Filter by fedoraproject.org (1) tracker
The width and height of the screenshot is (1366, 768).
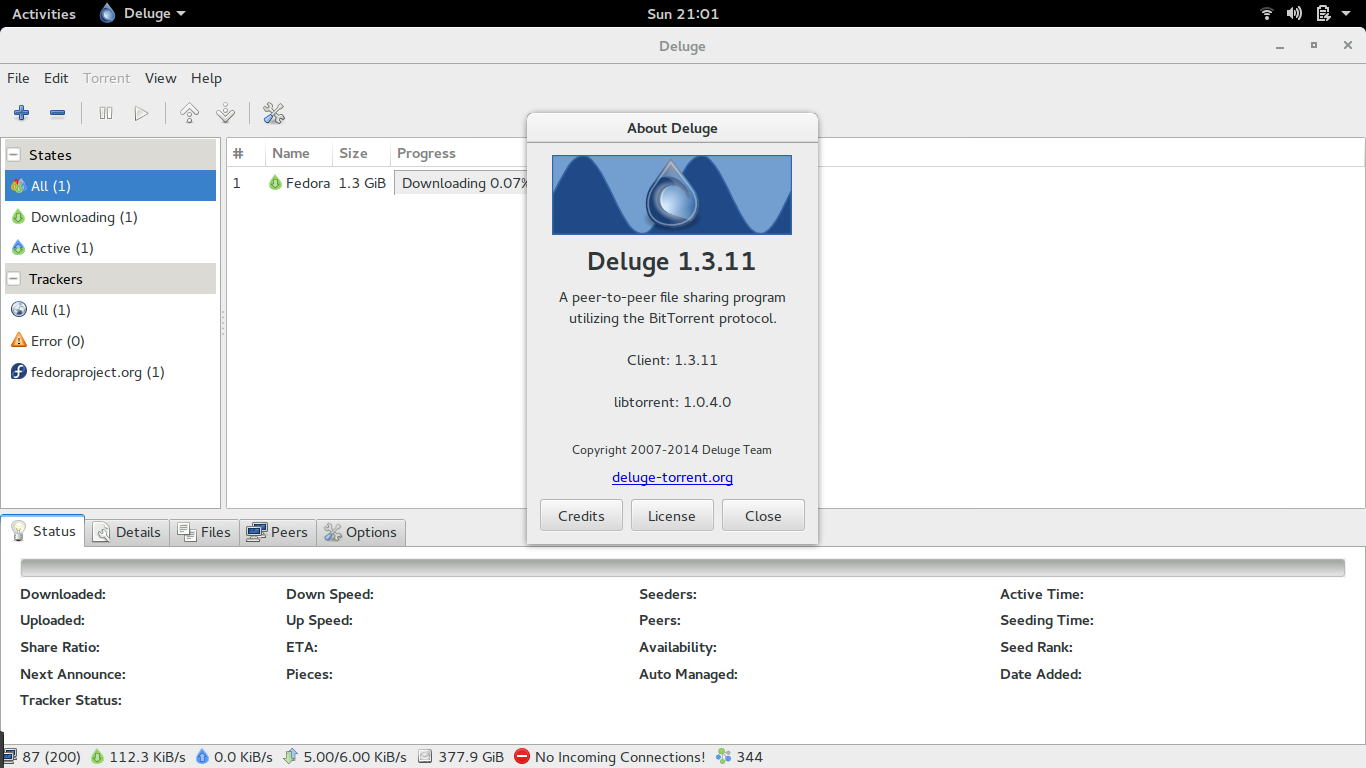tap(110, 372)
